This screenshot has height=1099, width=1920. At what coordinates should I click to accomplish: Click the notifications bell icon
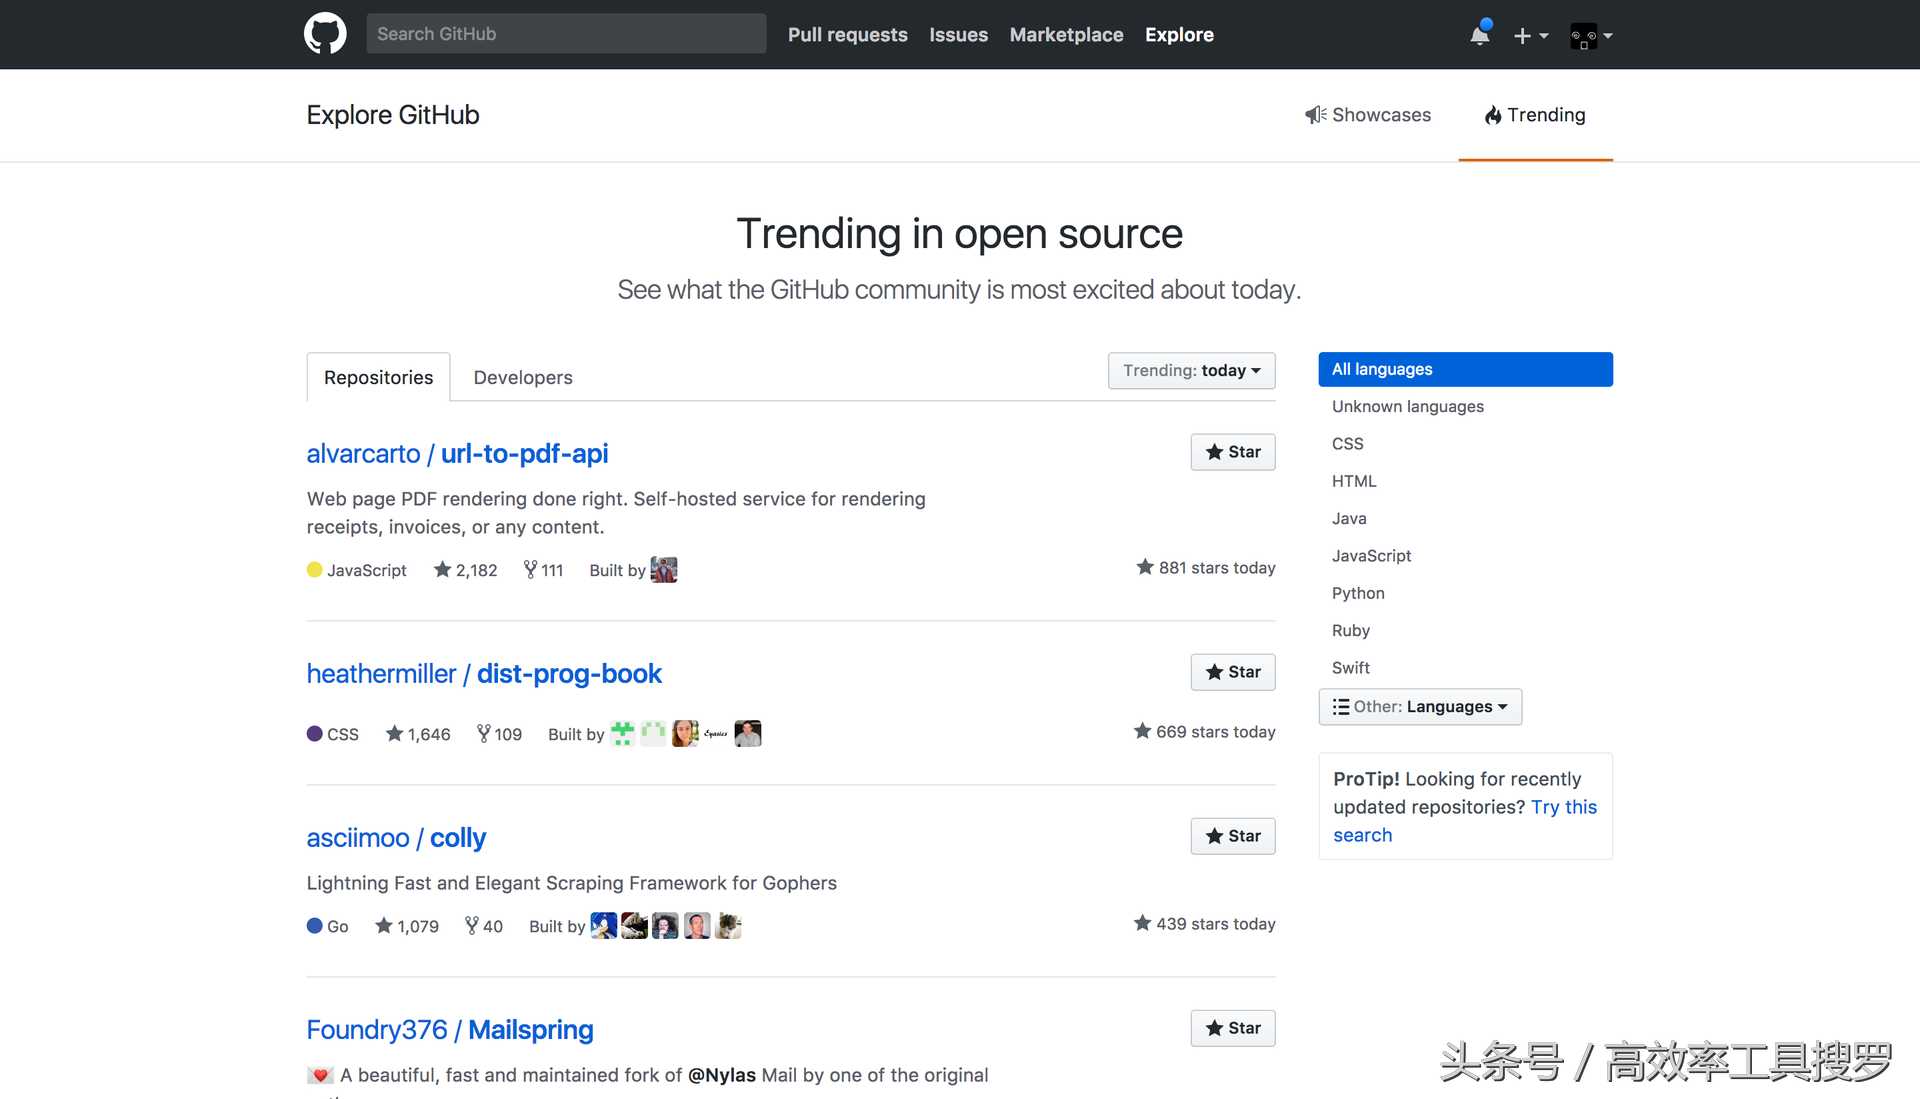tap(1478, 34)
